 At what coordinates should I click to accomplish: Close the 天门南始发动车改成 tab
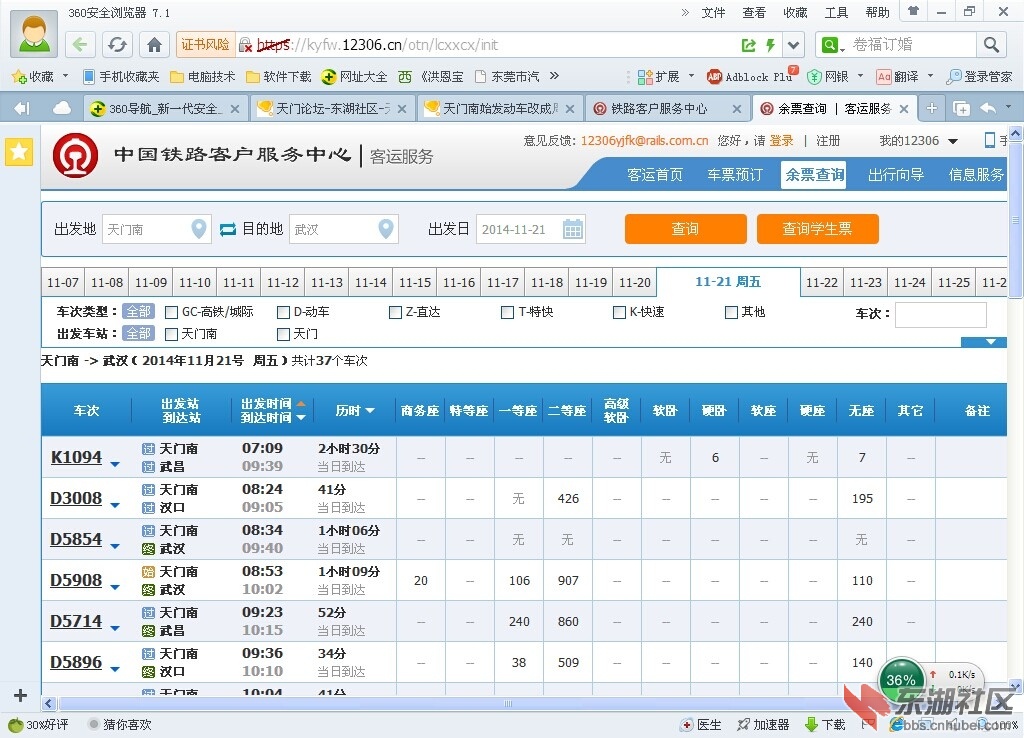pos(570,109)
